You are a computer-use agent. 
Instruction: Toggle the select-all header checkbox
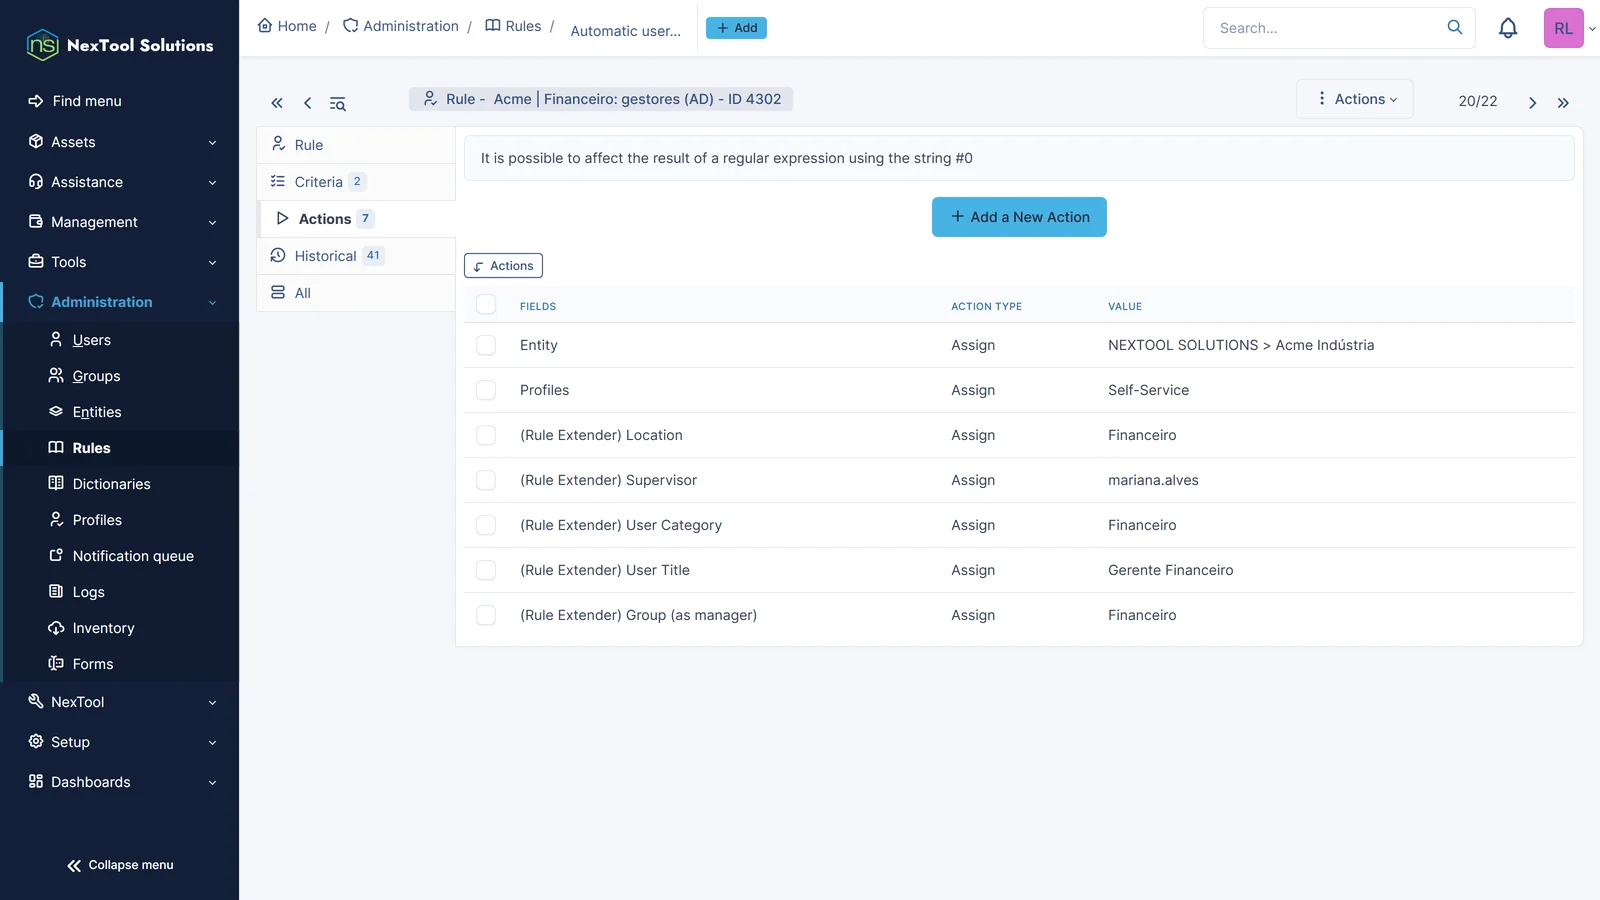click(486, 305)
